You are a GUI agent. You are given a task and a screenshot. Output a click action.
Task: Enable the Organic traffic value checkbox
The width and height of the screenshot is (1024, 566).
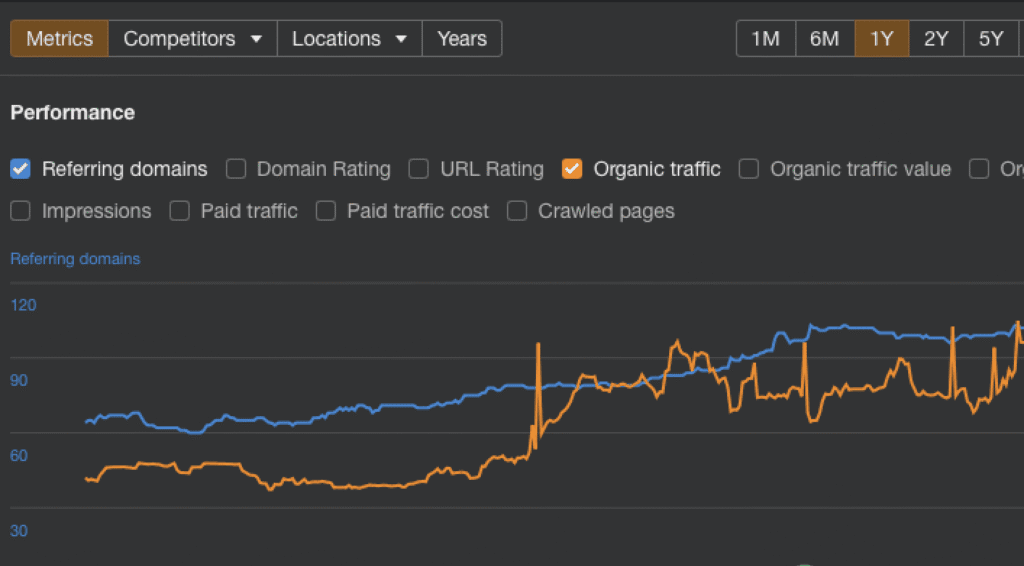coord(749,169)
